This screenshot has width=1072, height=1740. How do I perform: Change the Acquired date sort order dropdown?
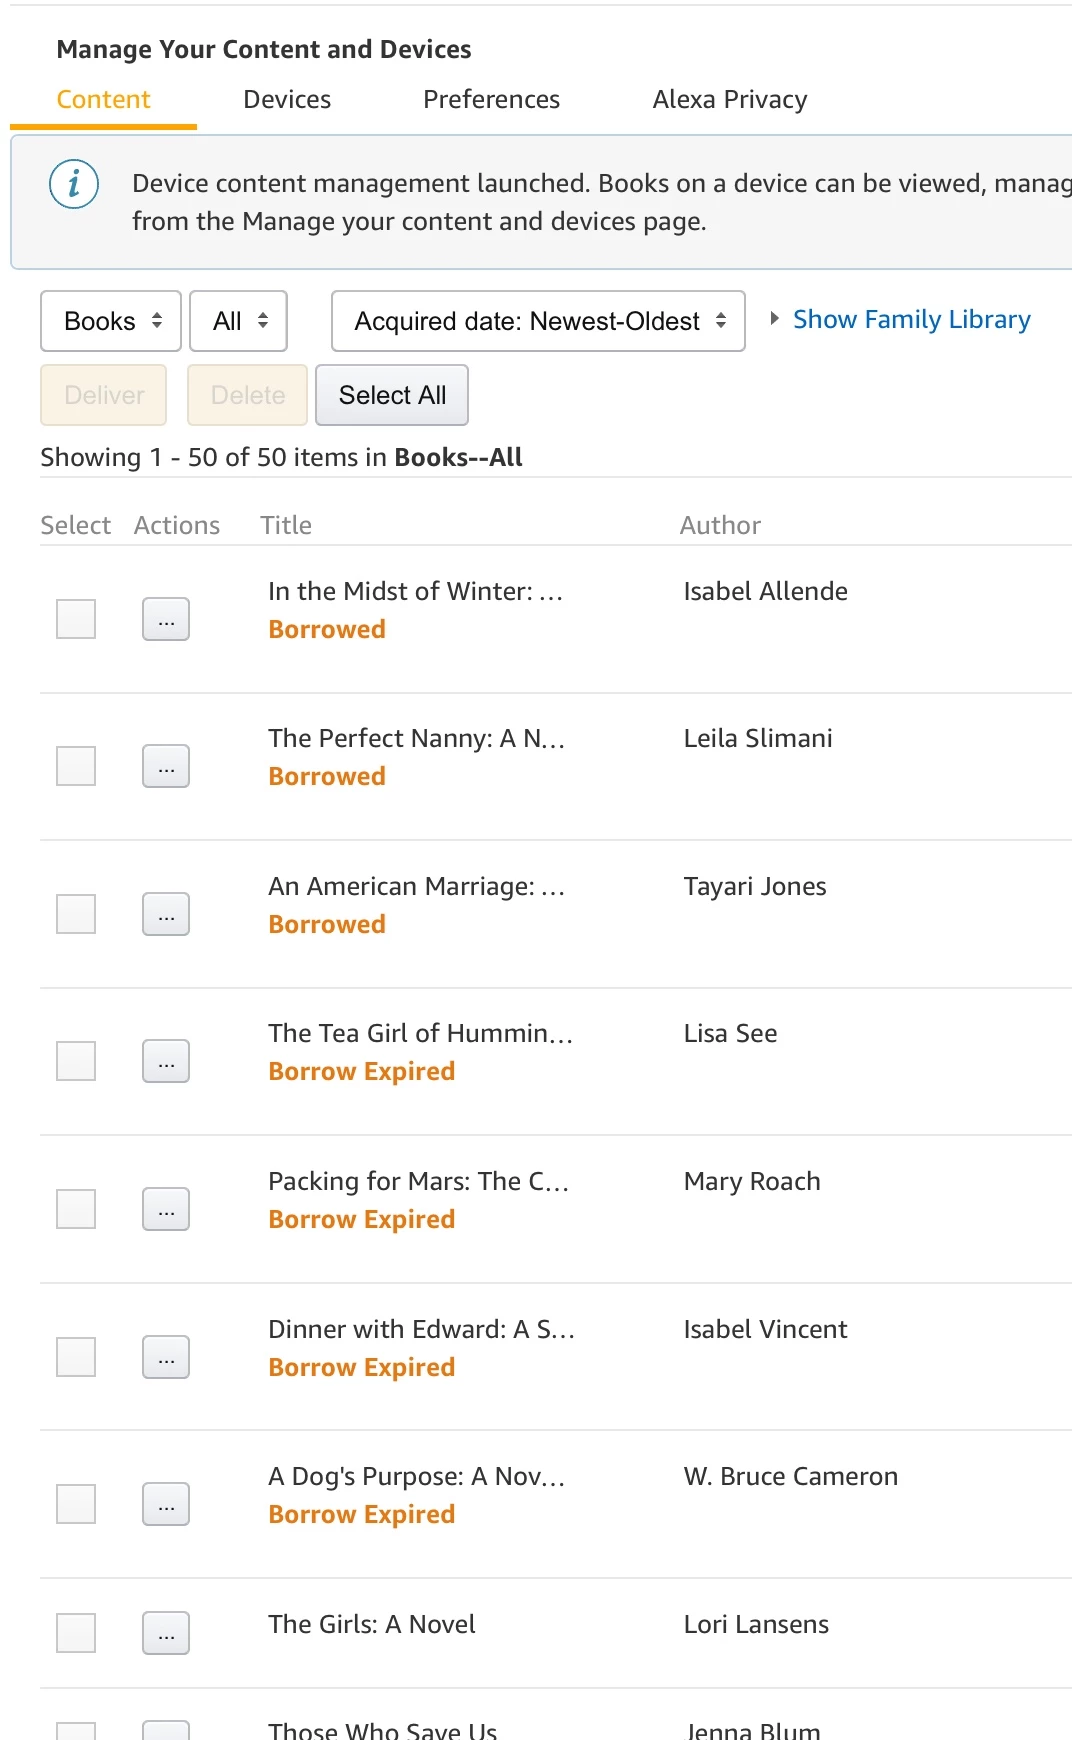tap(538, 321)
